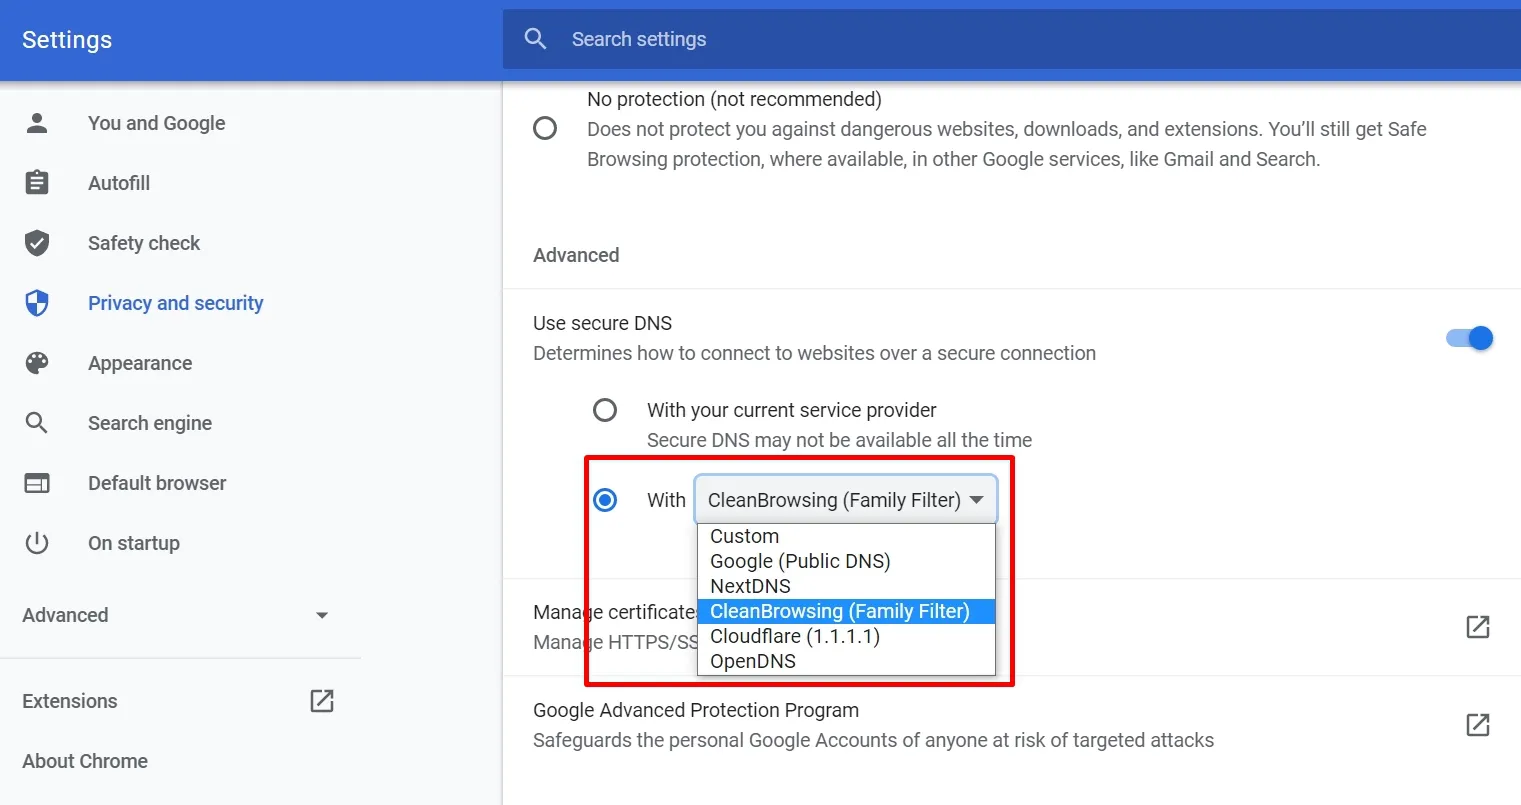1521x805 pixels.
Task: Choose Cloudflare (1.1.1.1) from the list
Action: tap(846, 636)
